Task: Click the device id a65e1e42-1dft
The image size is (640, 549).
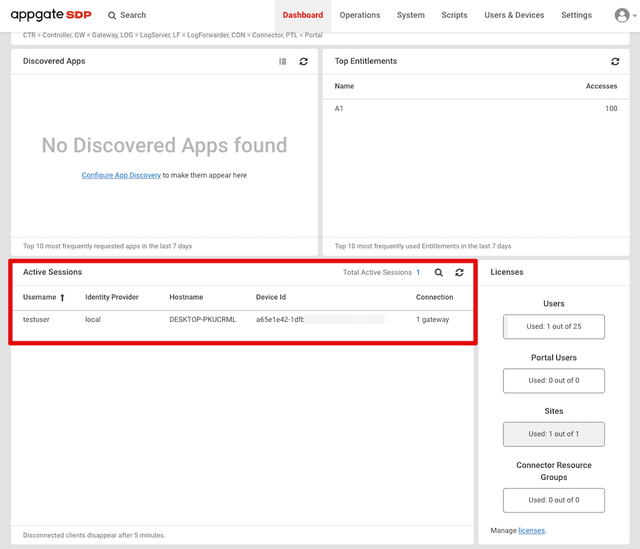Action: pos(280,320)
